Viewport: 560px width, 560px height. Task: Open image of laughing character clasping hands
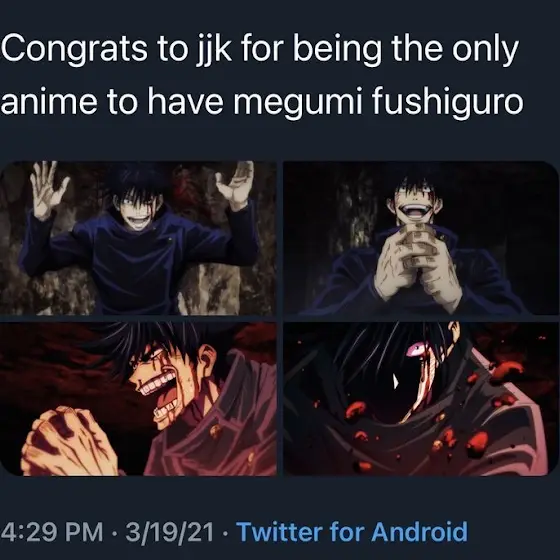[416, 238]
